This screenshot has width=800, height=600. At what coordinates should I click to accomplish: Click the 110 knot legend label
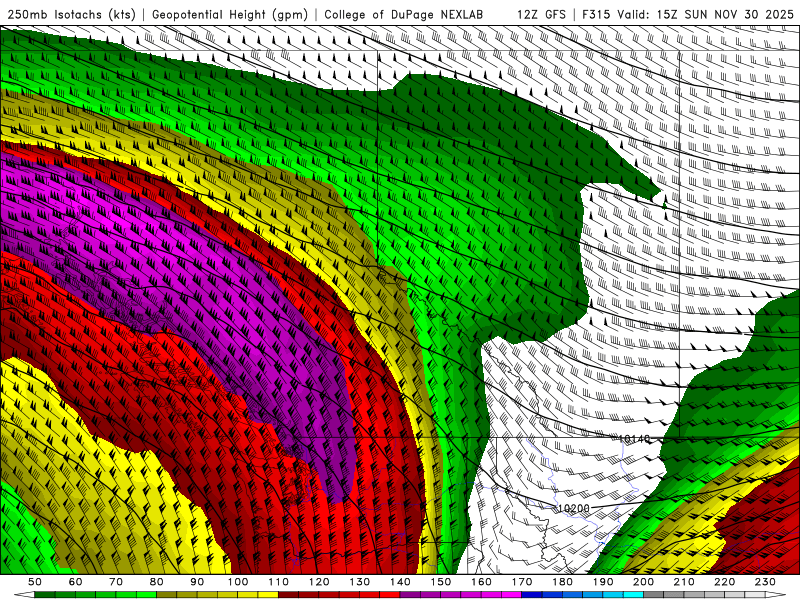pos(278,582)
